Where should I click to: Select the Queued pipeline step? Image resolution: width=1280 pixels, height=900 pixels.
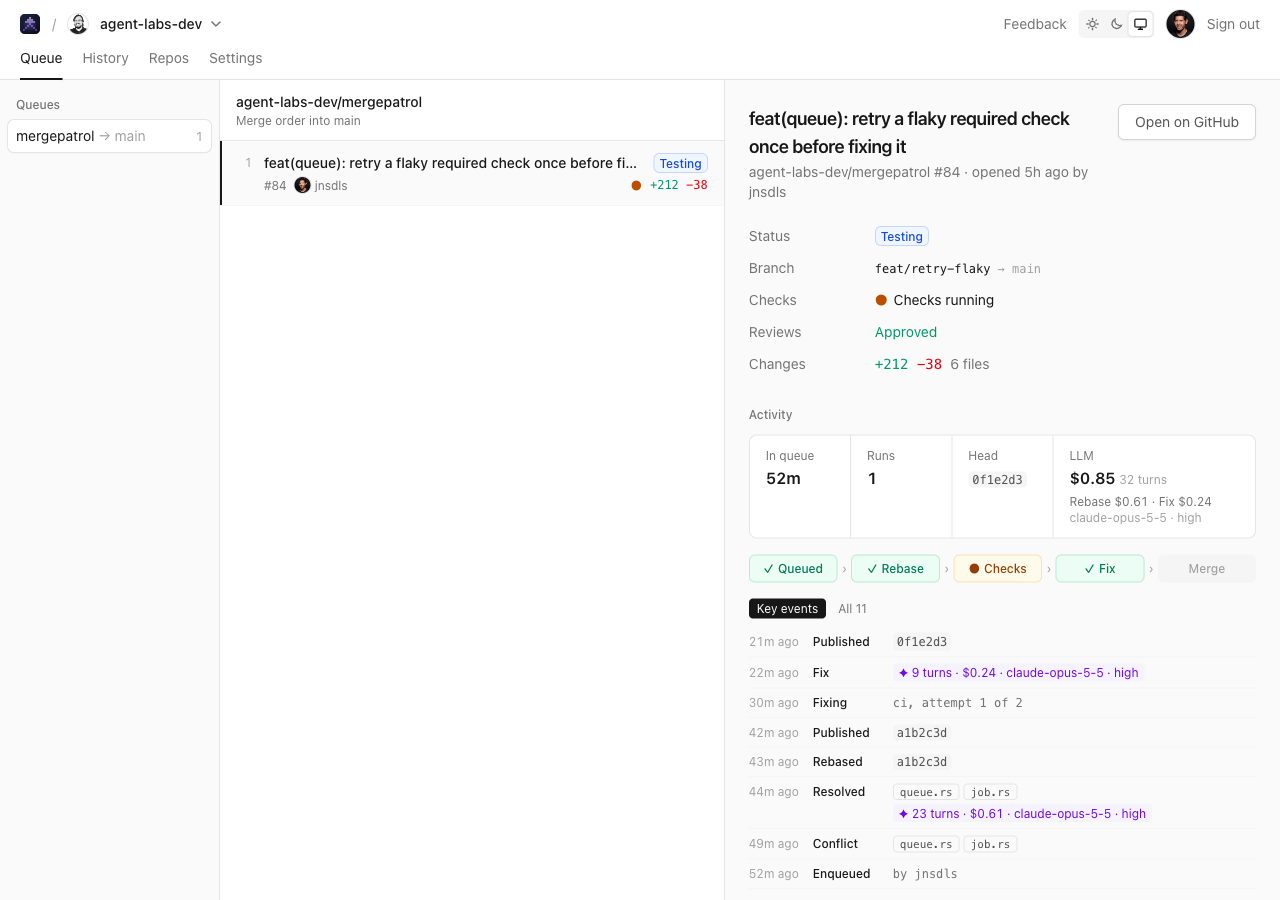coord(793,568)
